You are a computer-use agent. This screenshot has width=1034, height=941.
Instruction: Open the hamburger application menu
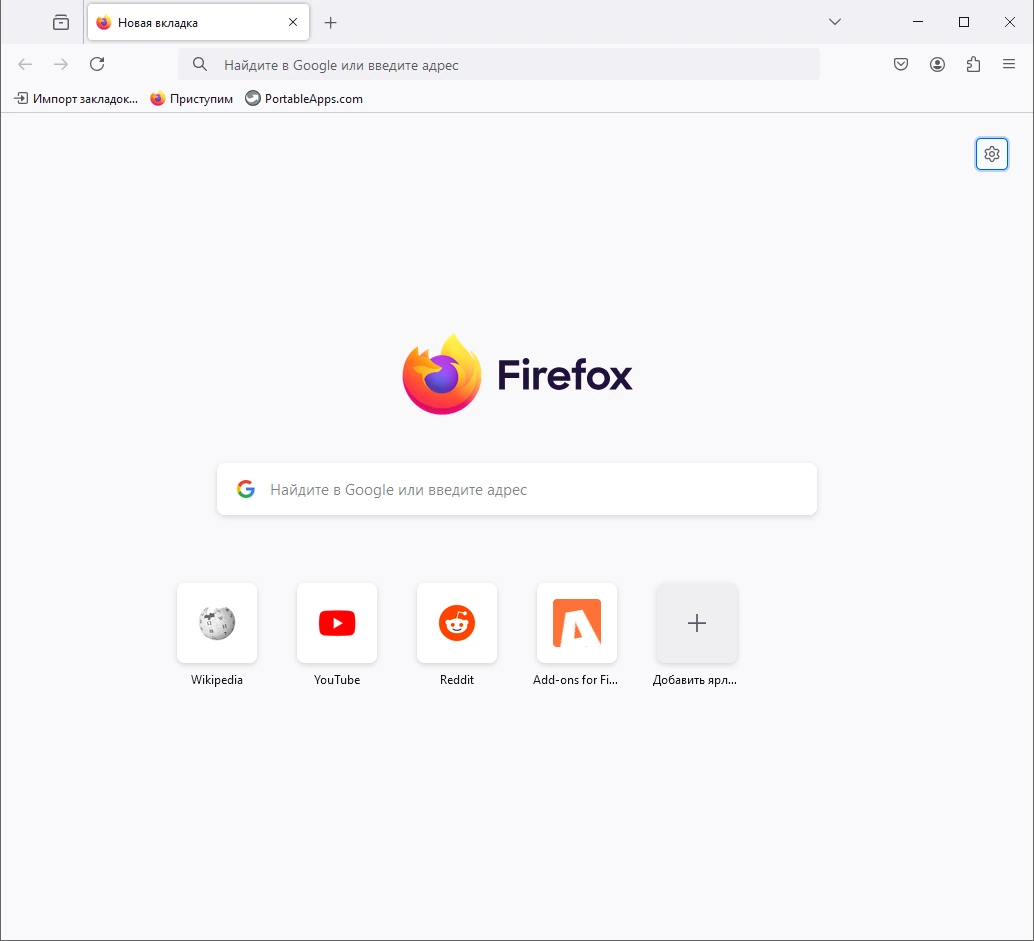(1009, 64)
